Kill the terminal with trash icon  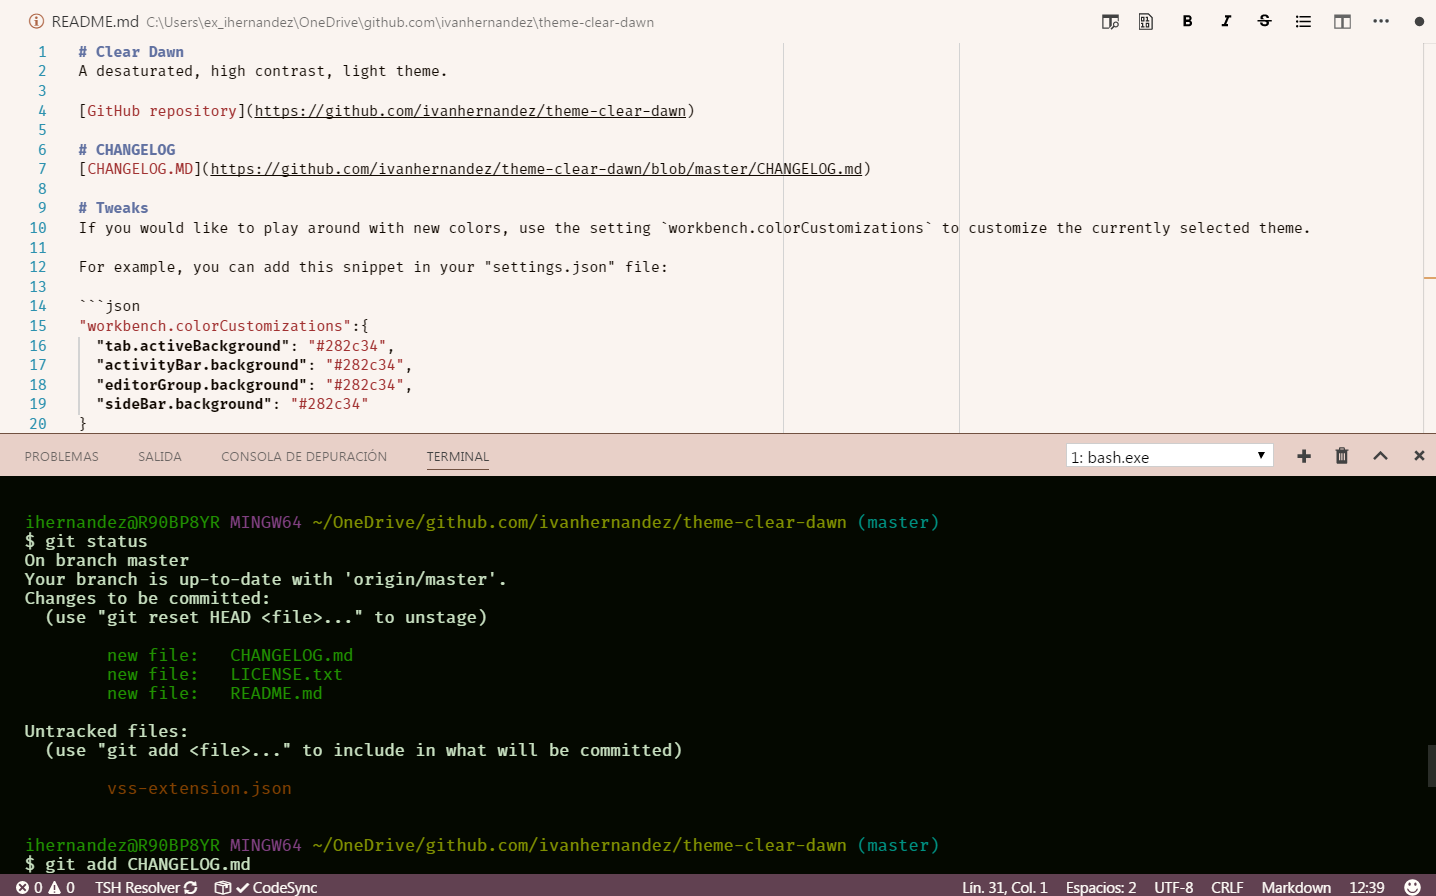[1342, 456]
